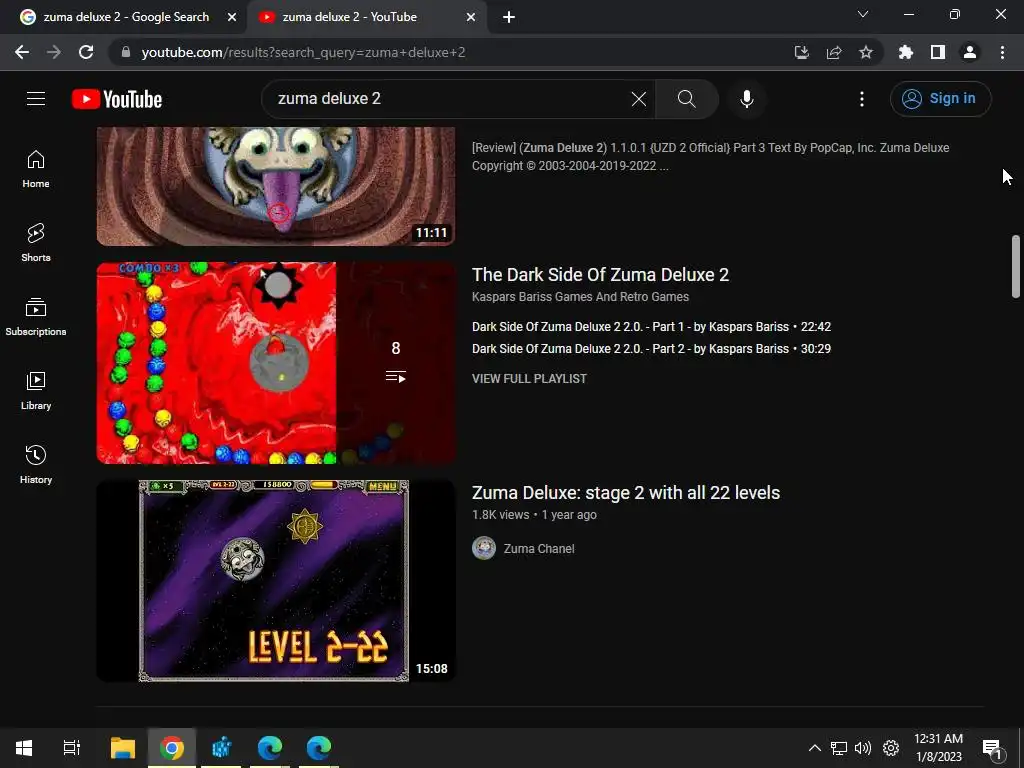Click the address bar URL
Screen dimensions: 1024x768
303,52
